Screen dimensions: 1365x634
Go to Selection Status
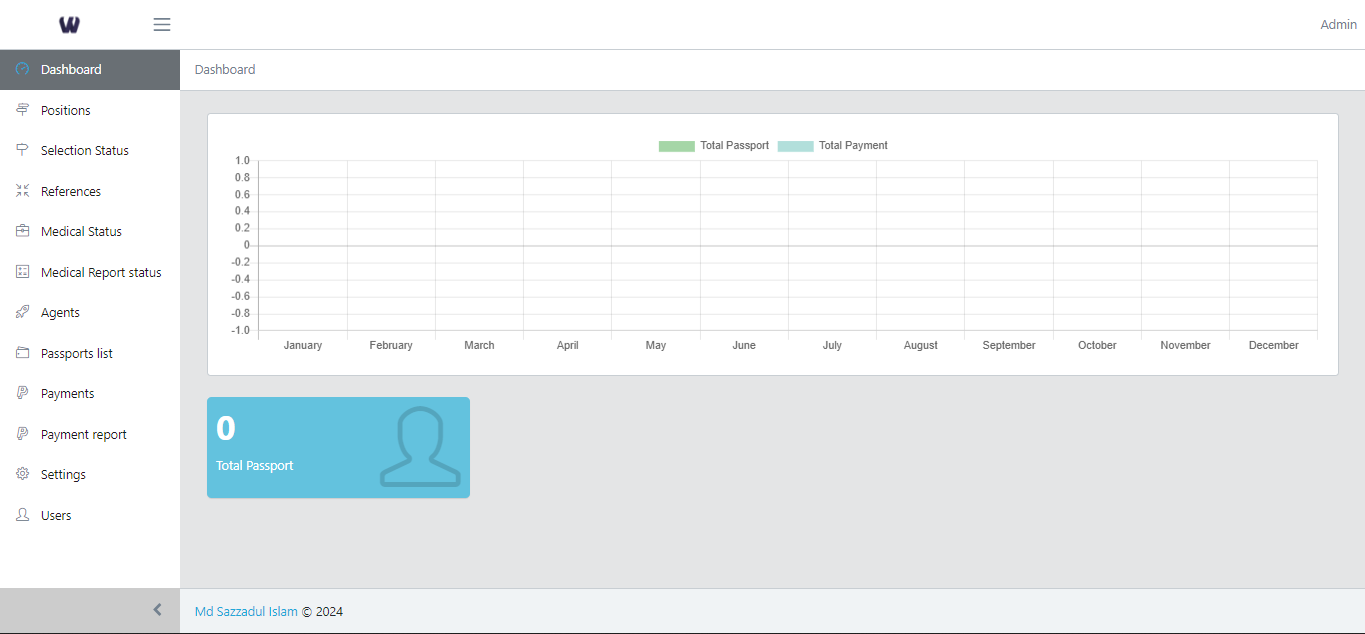(x=90, y=150)
